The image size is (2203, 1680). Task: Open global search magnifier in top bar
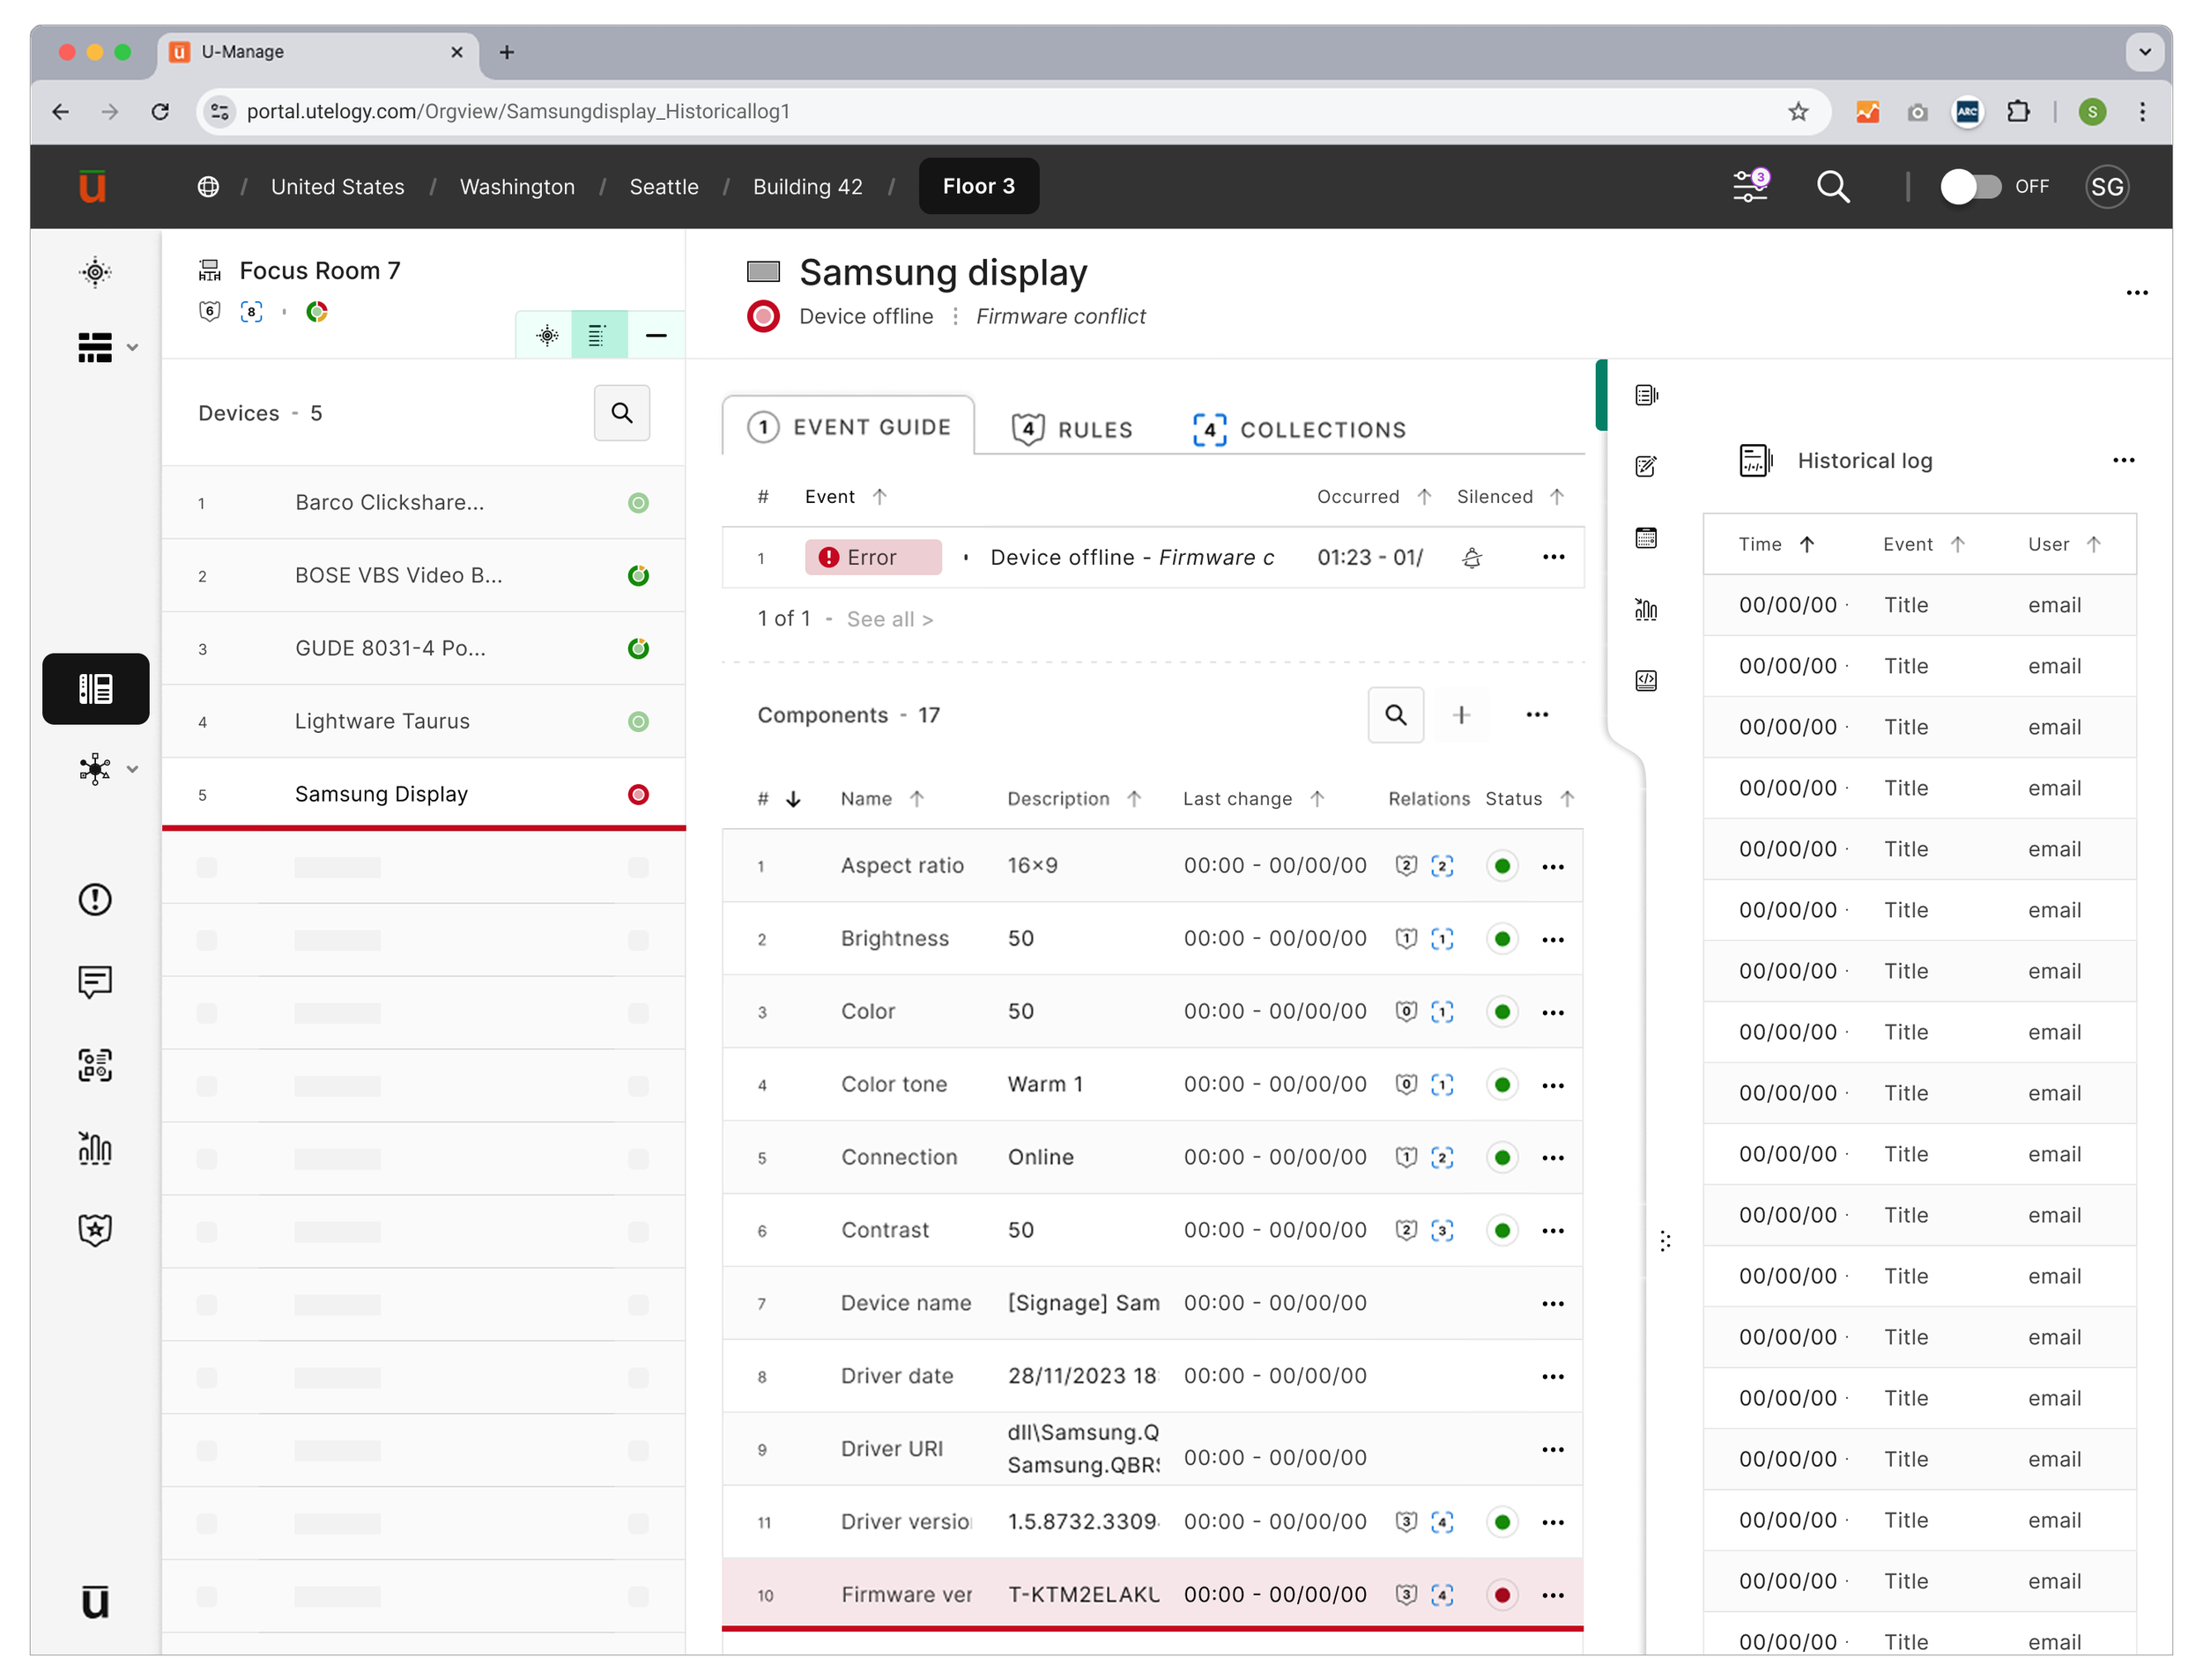pyautogui.click(x=1832, y=186)
